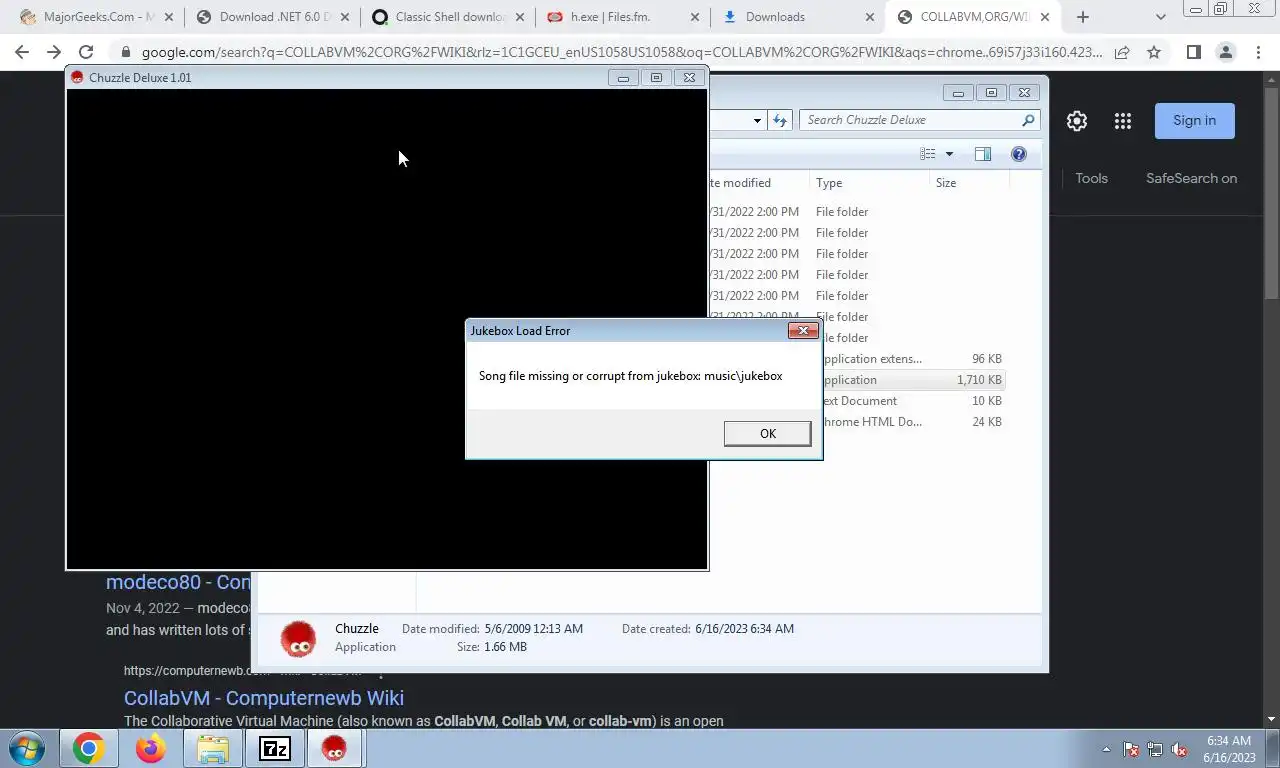Screen dimensions: 1280x768
Task: Go forward in Chrome
Action: coord(54,52)
